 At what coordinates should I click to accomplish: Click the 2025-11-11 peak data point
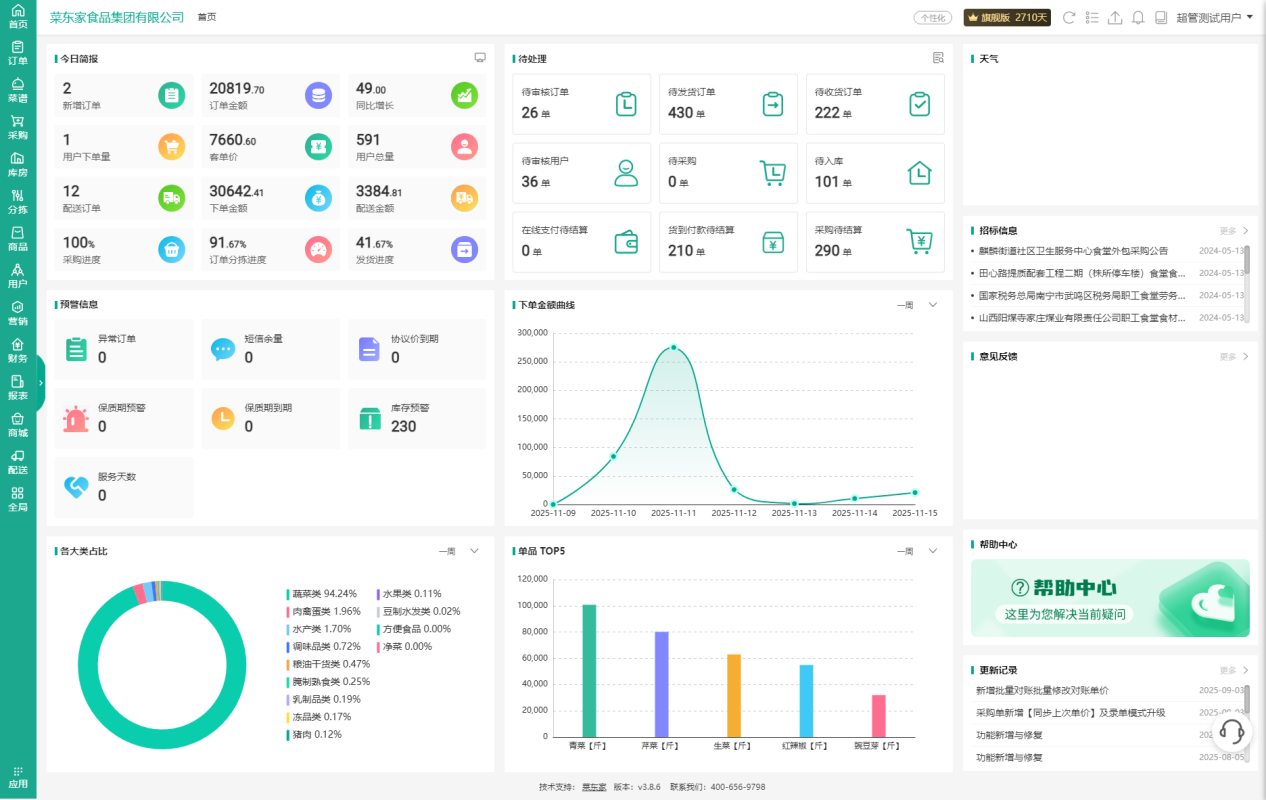(x=674, y=348)
